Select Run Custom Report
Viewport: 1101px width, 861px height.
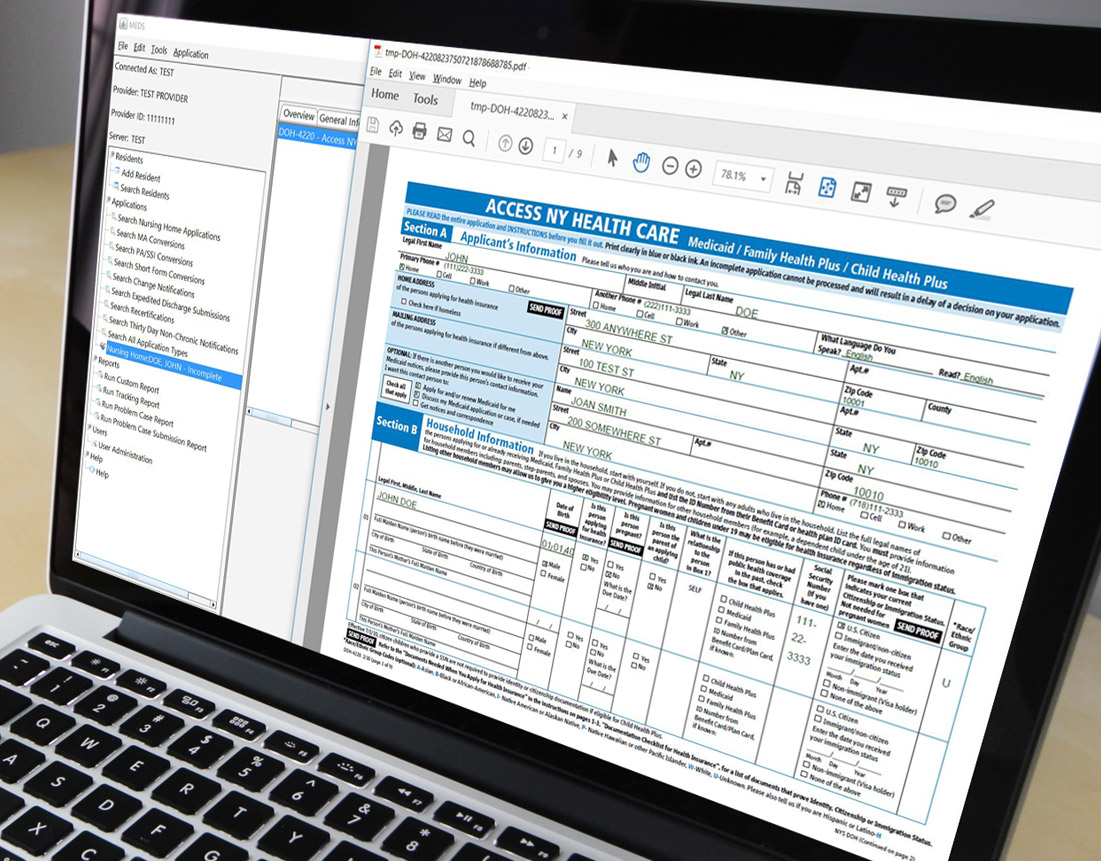(x=131, y=383)
